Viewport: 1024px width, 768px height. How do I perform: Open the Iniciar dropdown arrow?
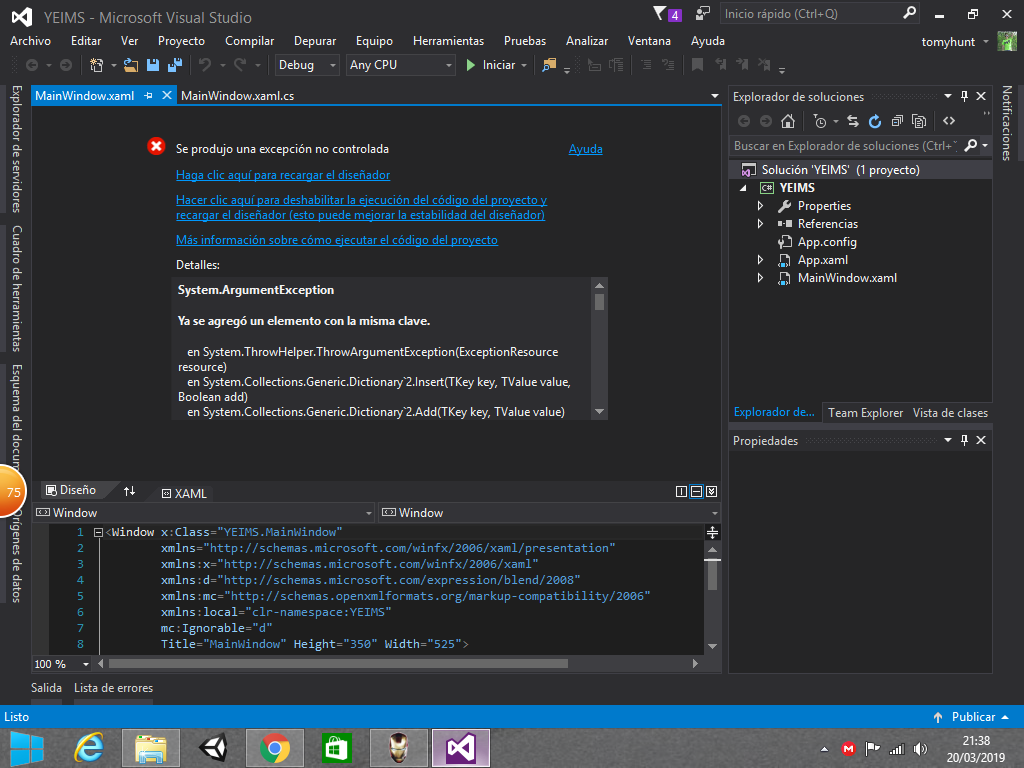click(x=524, y=65)
